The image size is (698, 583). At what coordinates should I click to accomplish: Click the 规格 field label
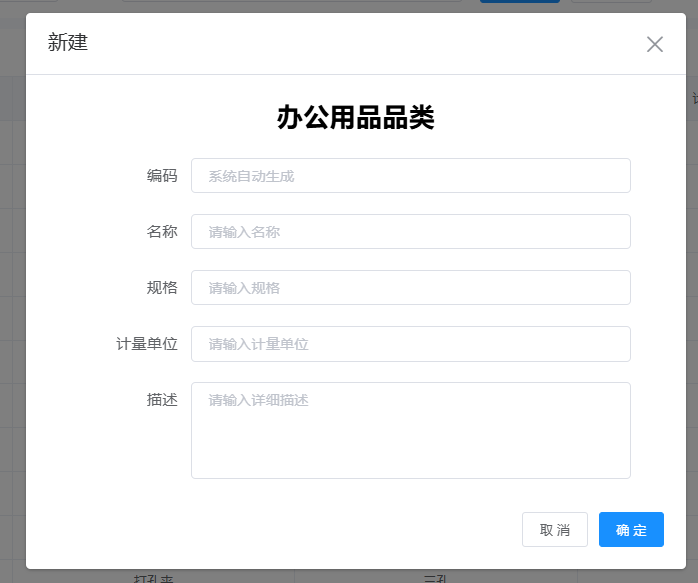tap(162, 288)
